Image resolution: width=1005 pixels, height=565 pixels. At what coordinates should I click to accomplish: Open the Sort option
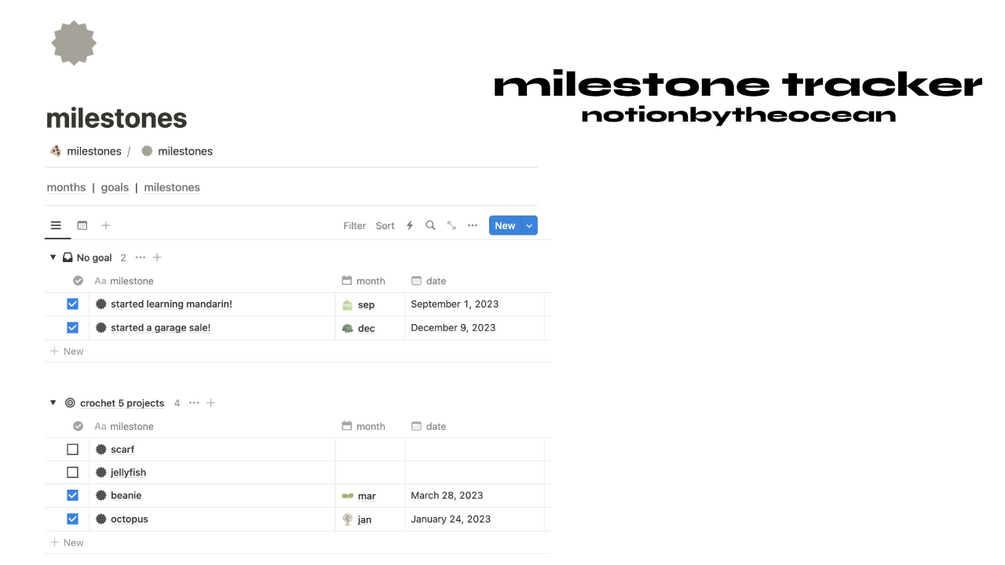click(385, 225)
